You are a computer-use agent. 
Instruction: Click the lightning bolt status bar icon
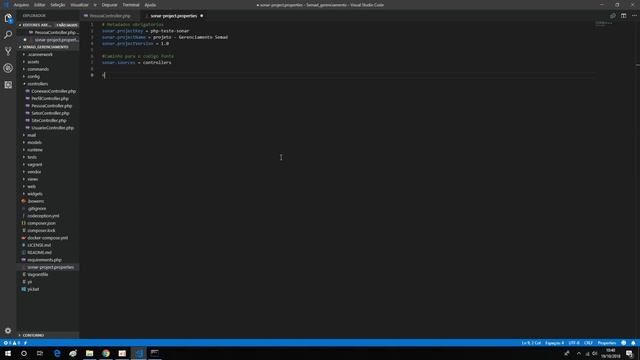coord(25,343)
